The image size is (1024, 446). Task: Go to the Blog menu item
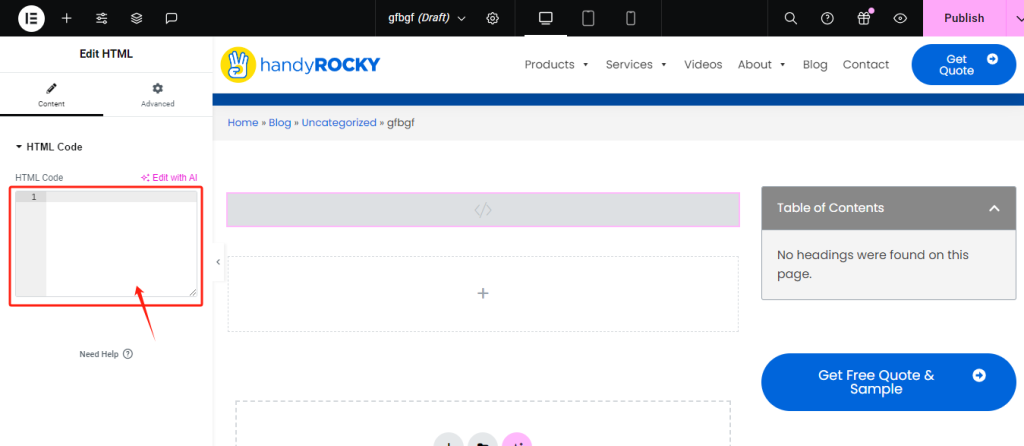click(814, 65)
